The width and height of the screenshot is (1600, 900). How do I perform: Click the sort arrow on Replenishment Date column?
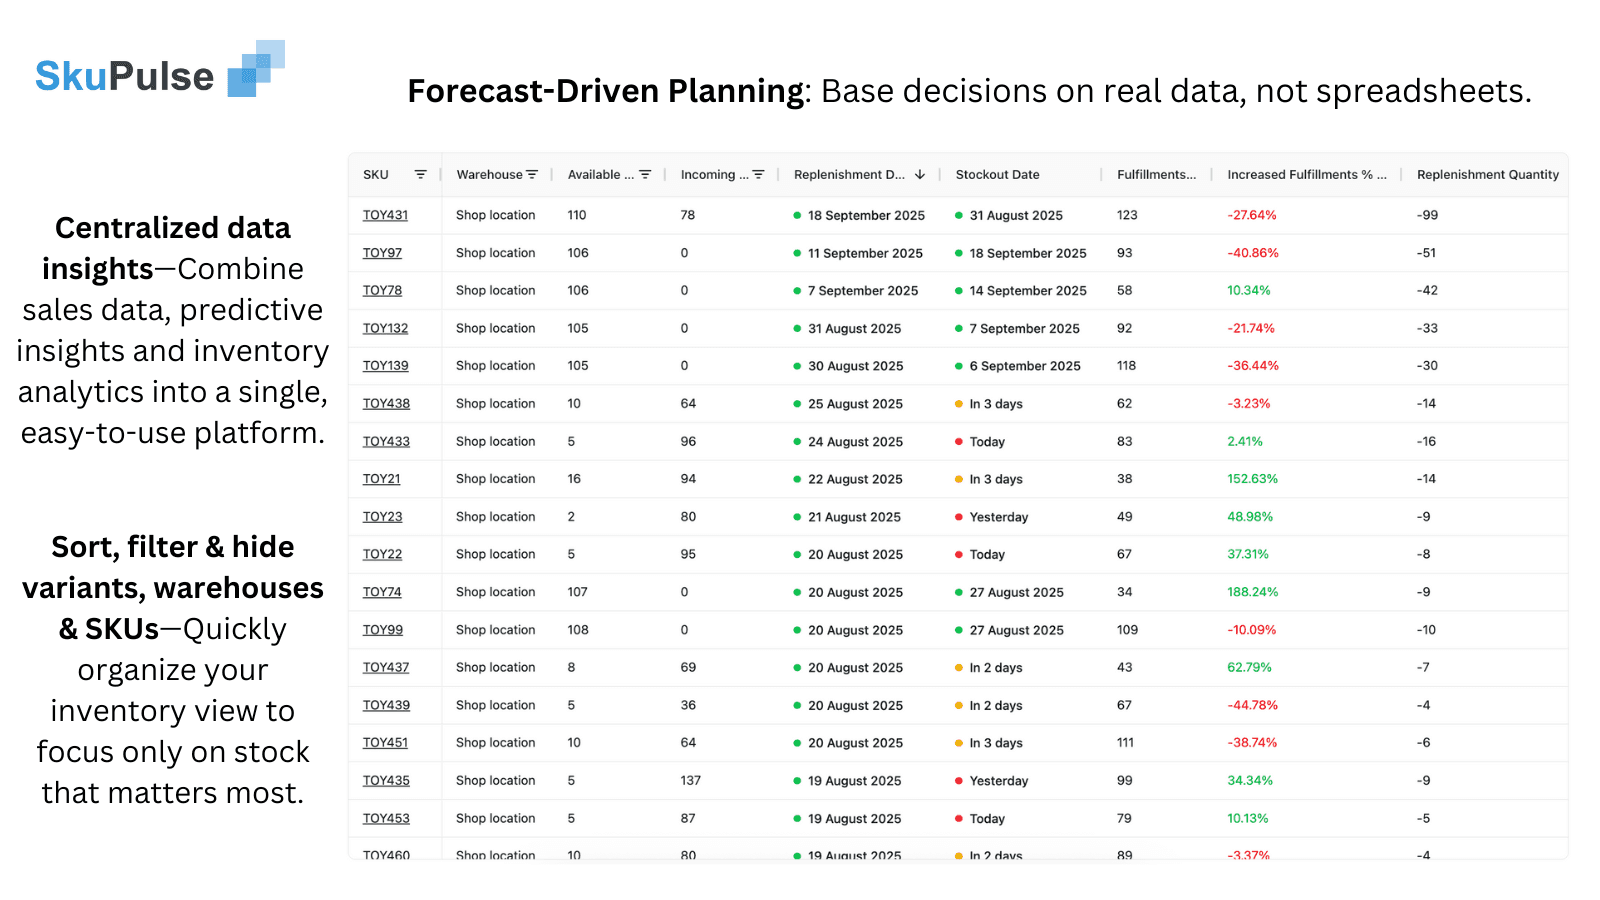[x=918, y=174]
